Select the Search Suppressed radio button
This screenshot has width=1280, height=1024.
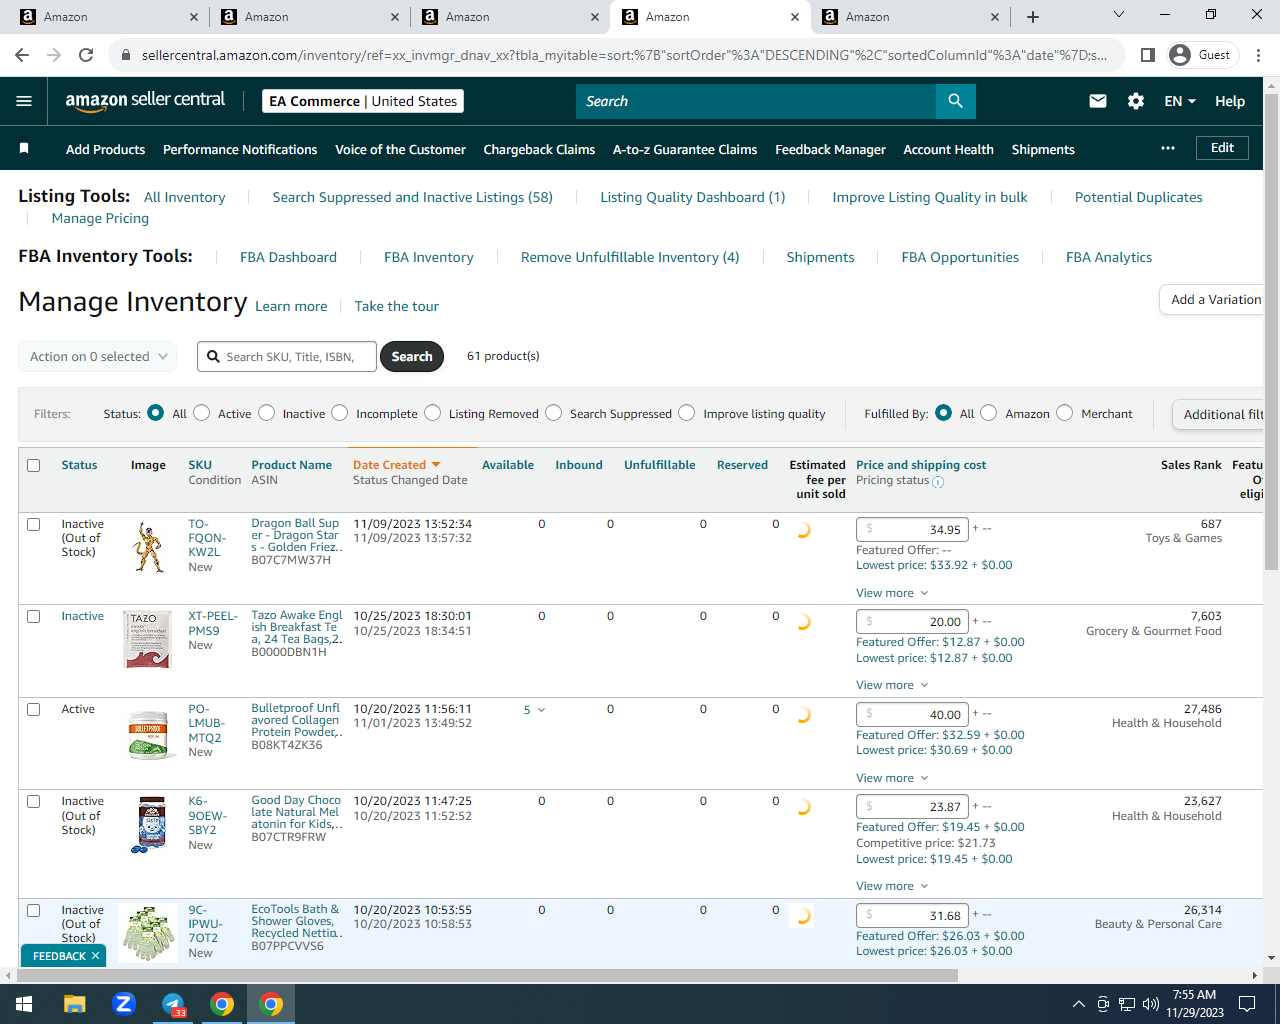(554, 413)
